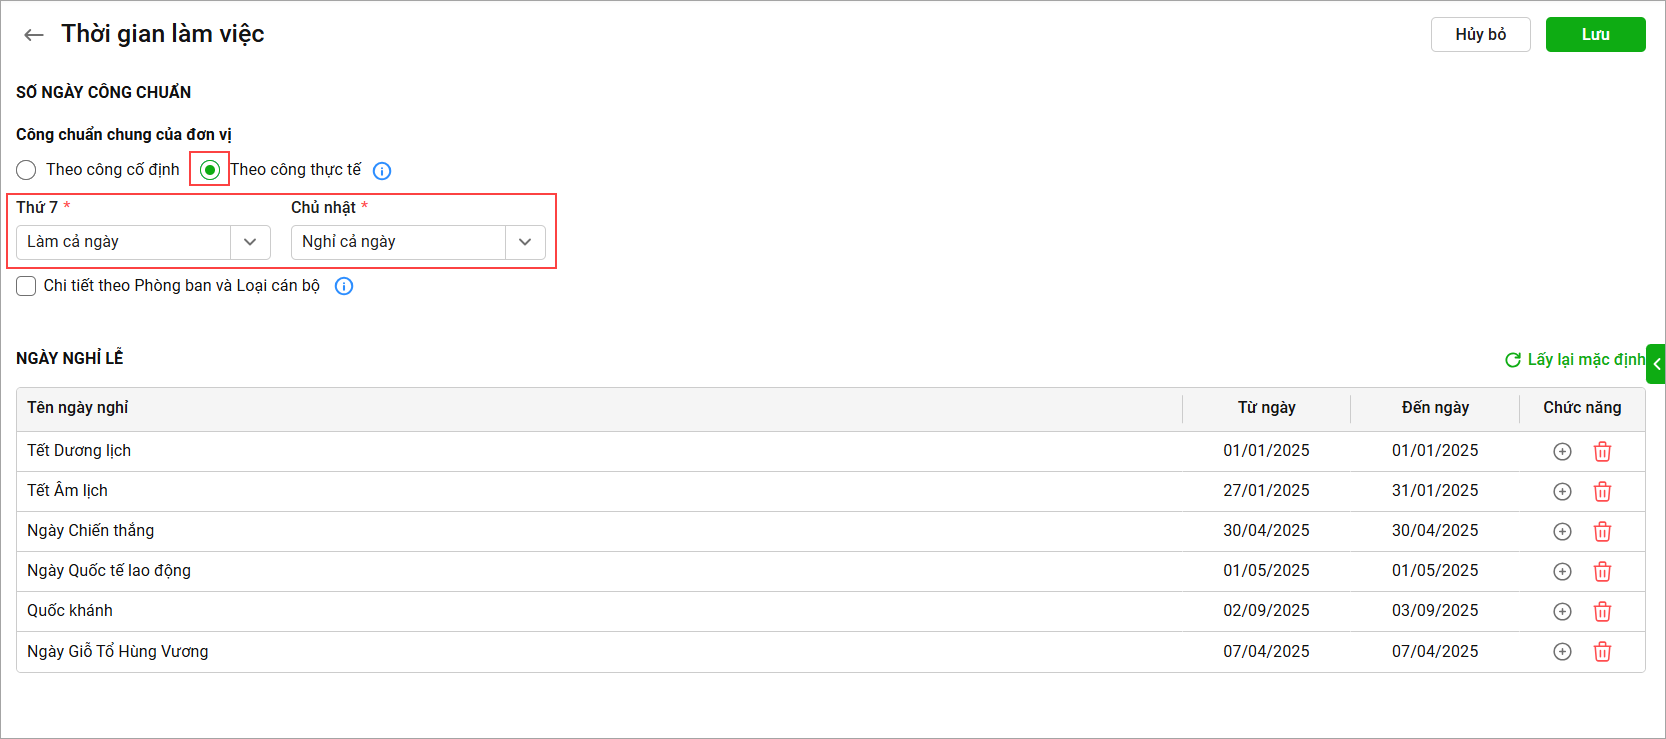Click info icon next to Theo công thực tế

(382, 171)
